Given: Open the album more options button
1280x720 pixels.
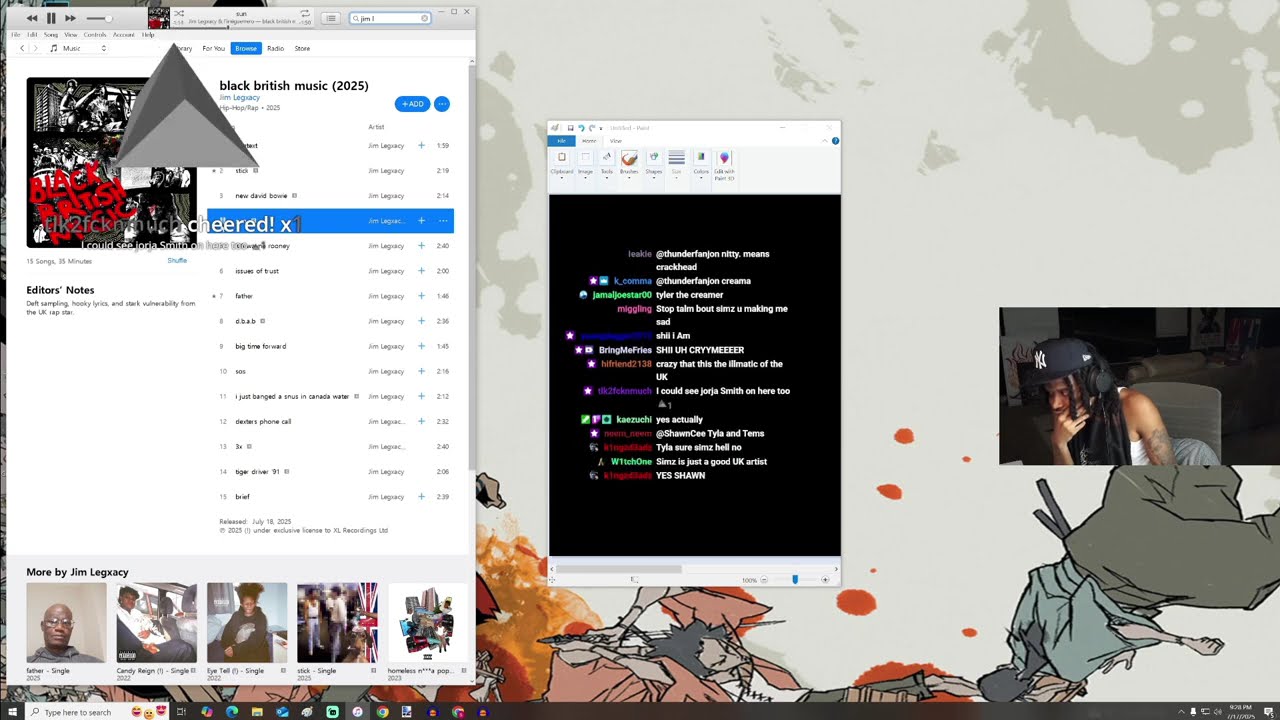Looking at the screenshot, I should click(x=442, y=104).
